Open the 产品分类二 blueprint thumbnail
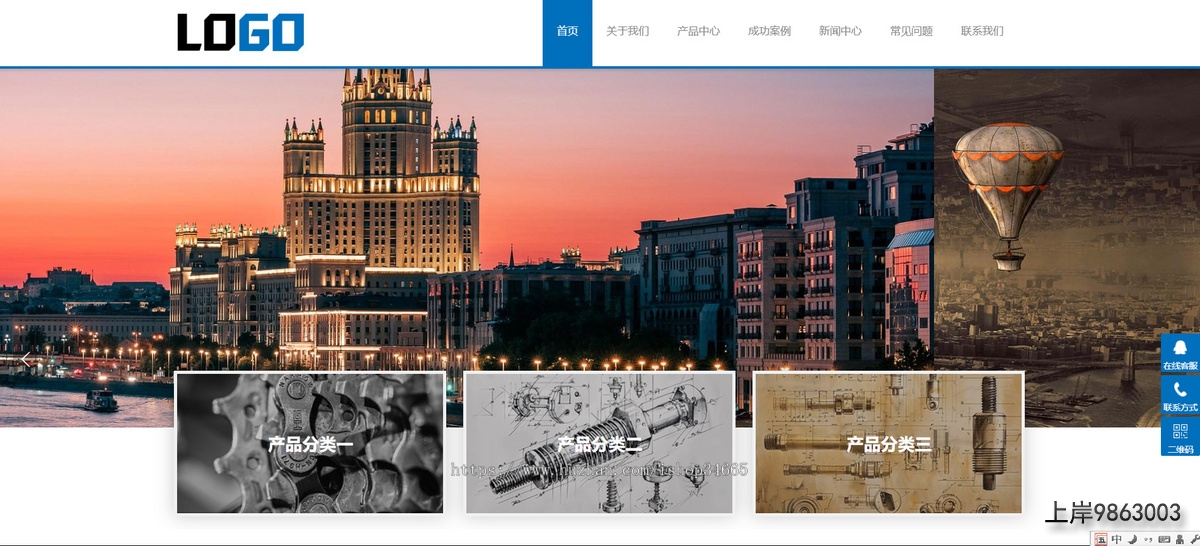 (599, 443)
